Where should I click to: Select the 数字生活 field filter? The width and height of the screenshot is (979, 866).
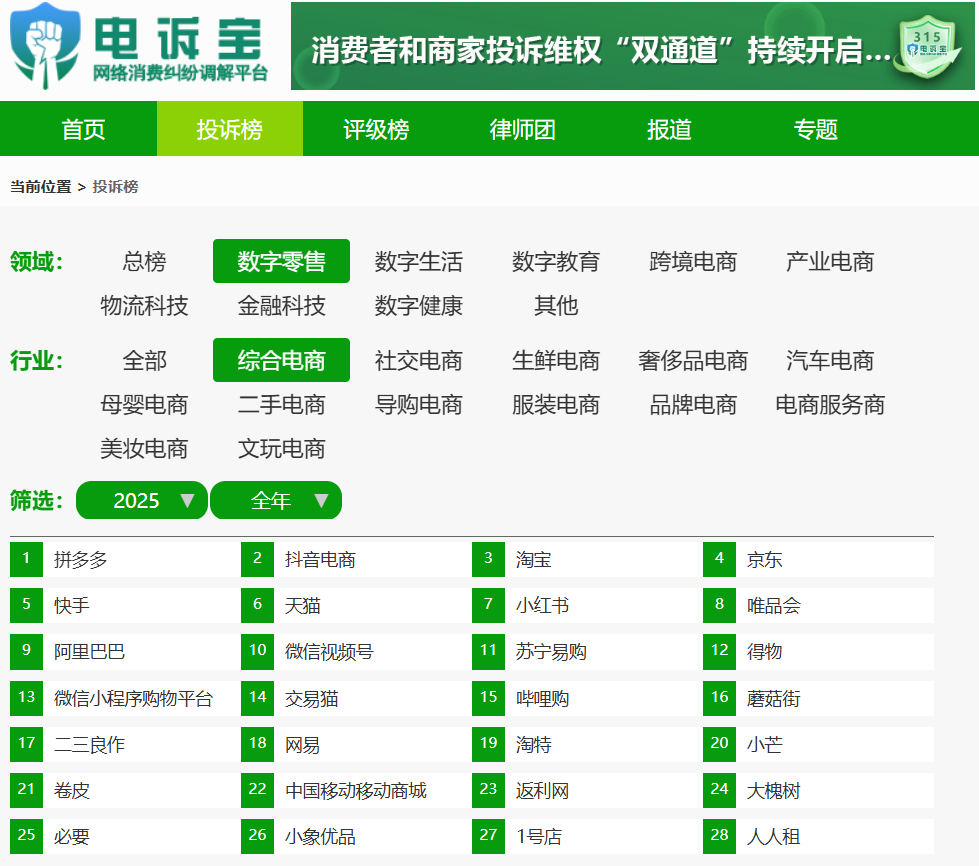[417, 261]
